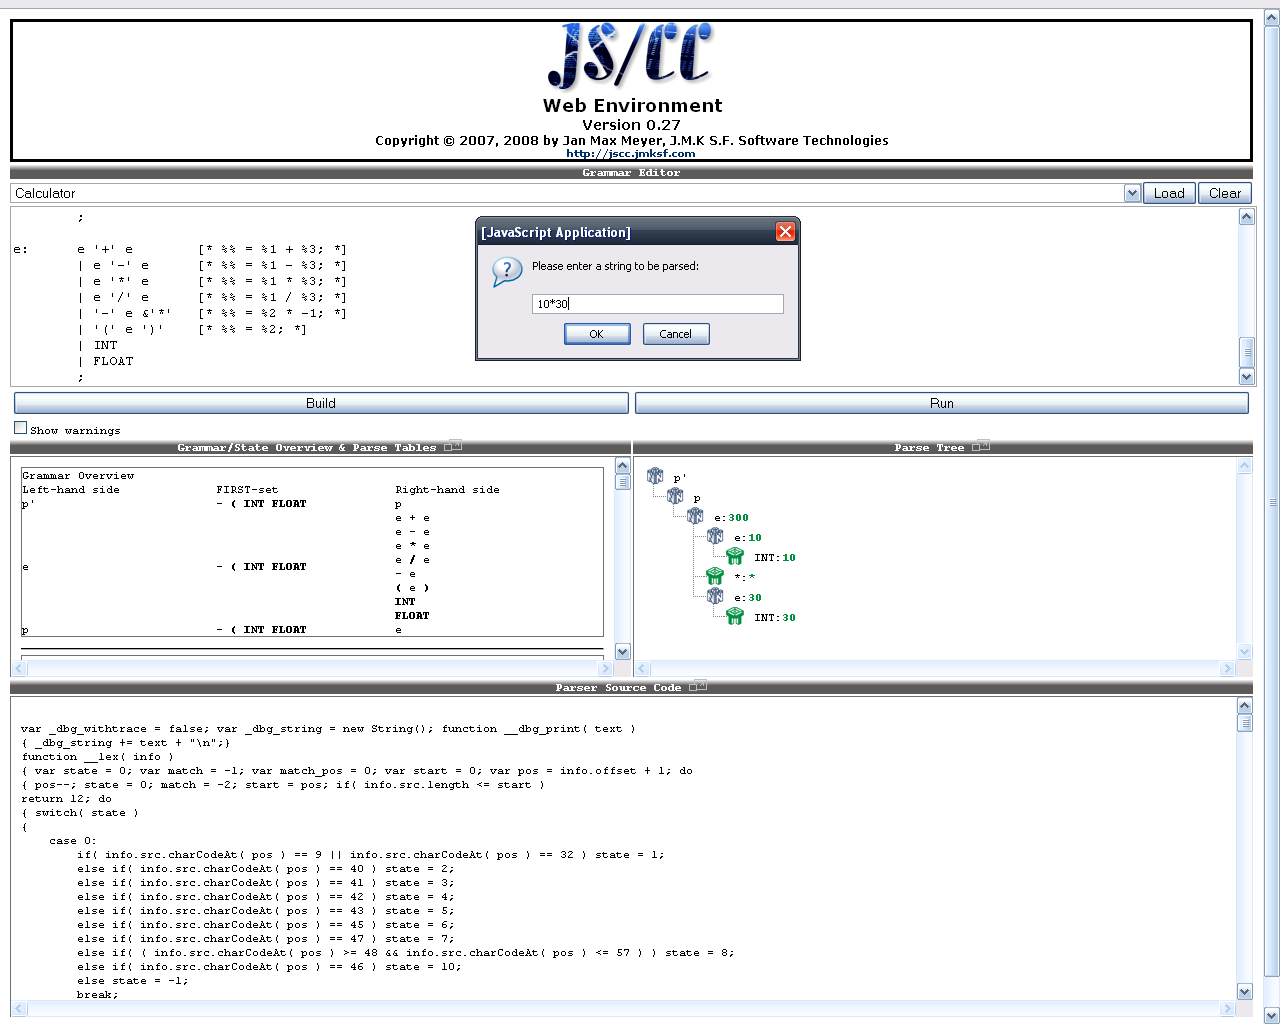Open the grammar selection dropdown showing Calculator
Screen dimensions: 1280x1024
1131,193
